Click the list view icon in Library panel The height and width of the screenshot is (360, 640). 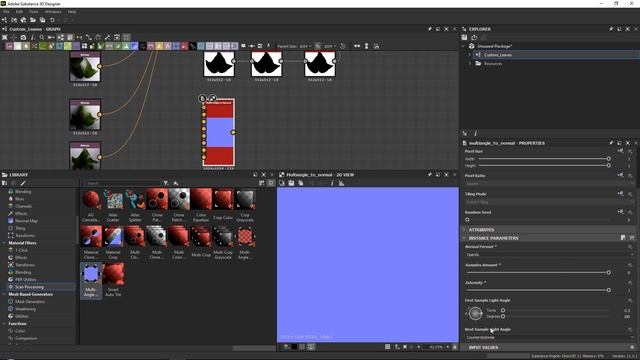[x=262, y=183]
